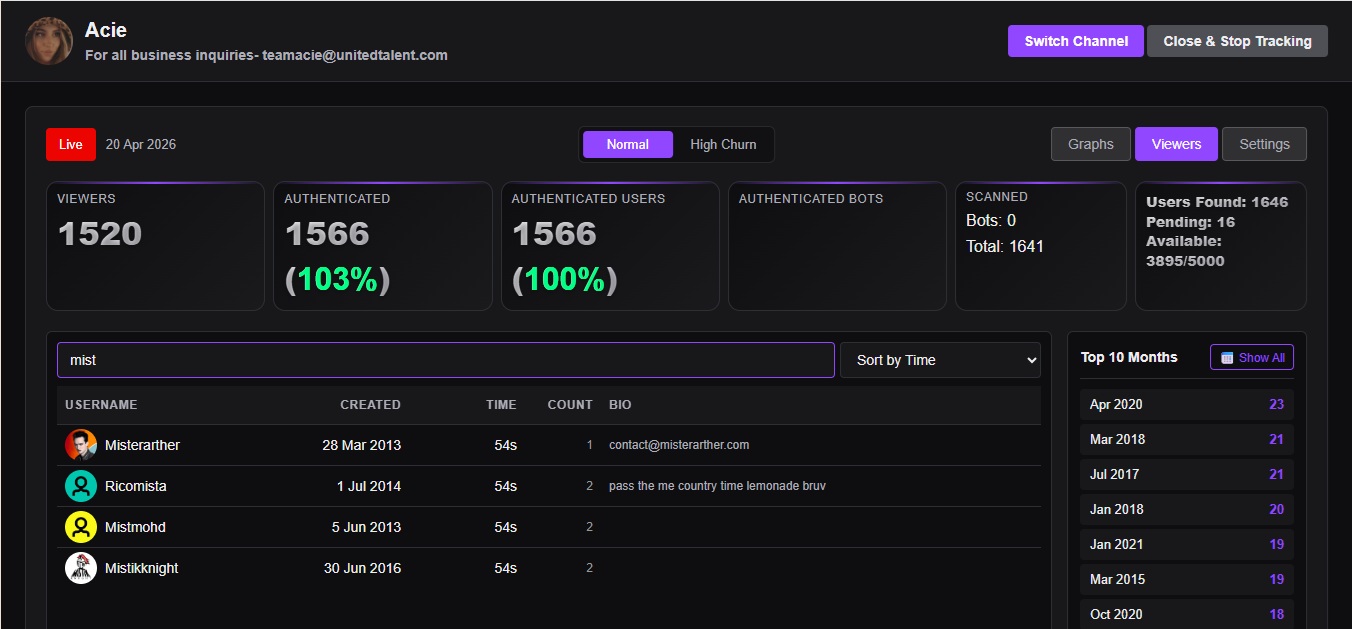Viewport: 1352px width, 629px height.
Task: Focus the search field containing 'mist'
Action: [446, 360]
